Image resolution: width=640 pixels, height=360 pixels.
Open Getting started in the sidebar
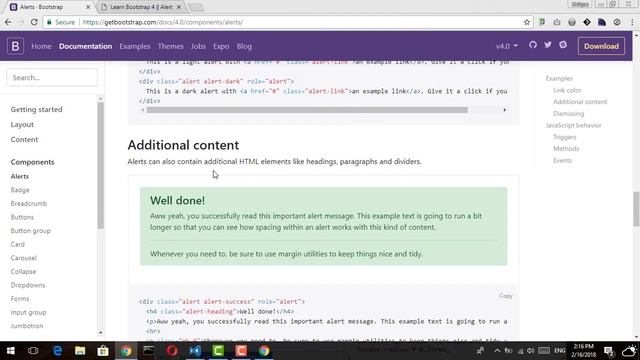tap(36, 109)
